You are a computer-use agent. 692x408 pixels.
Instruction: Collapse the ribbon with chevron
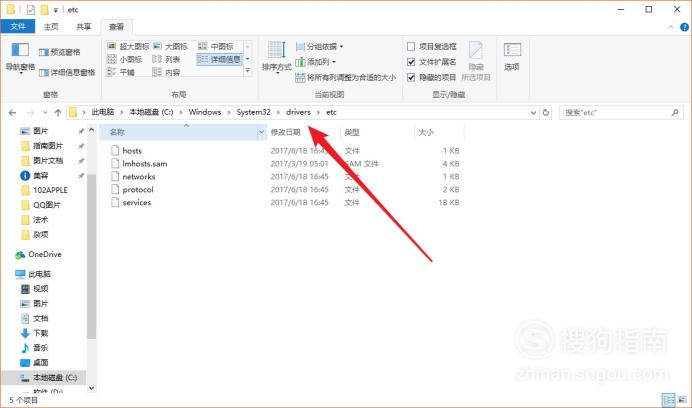pyautogui.click(x=671, y=27)
